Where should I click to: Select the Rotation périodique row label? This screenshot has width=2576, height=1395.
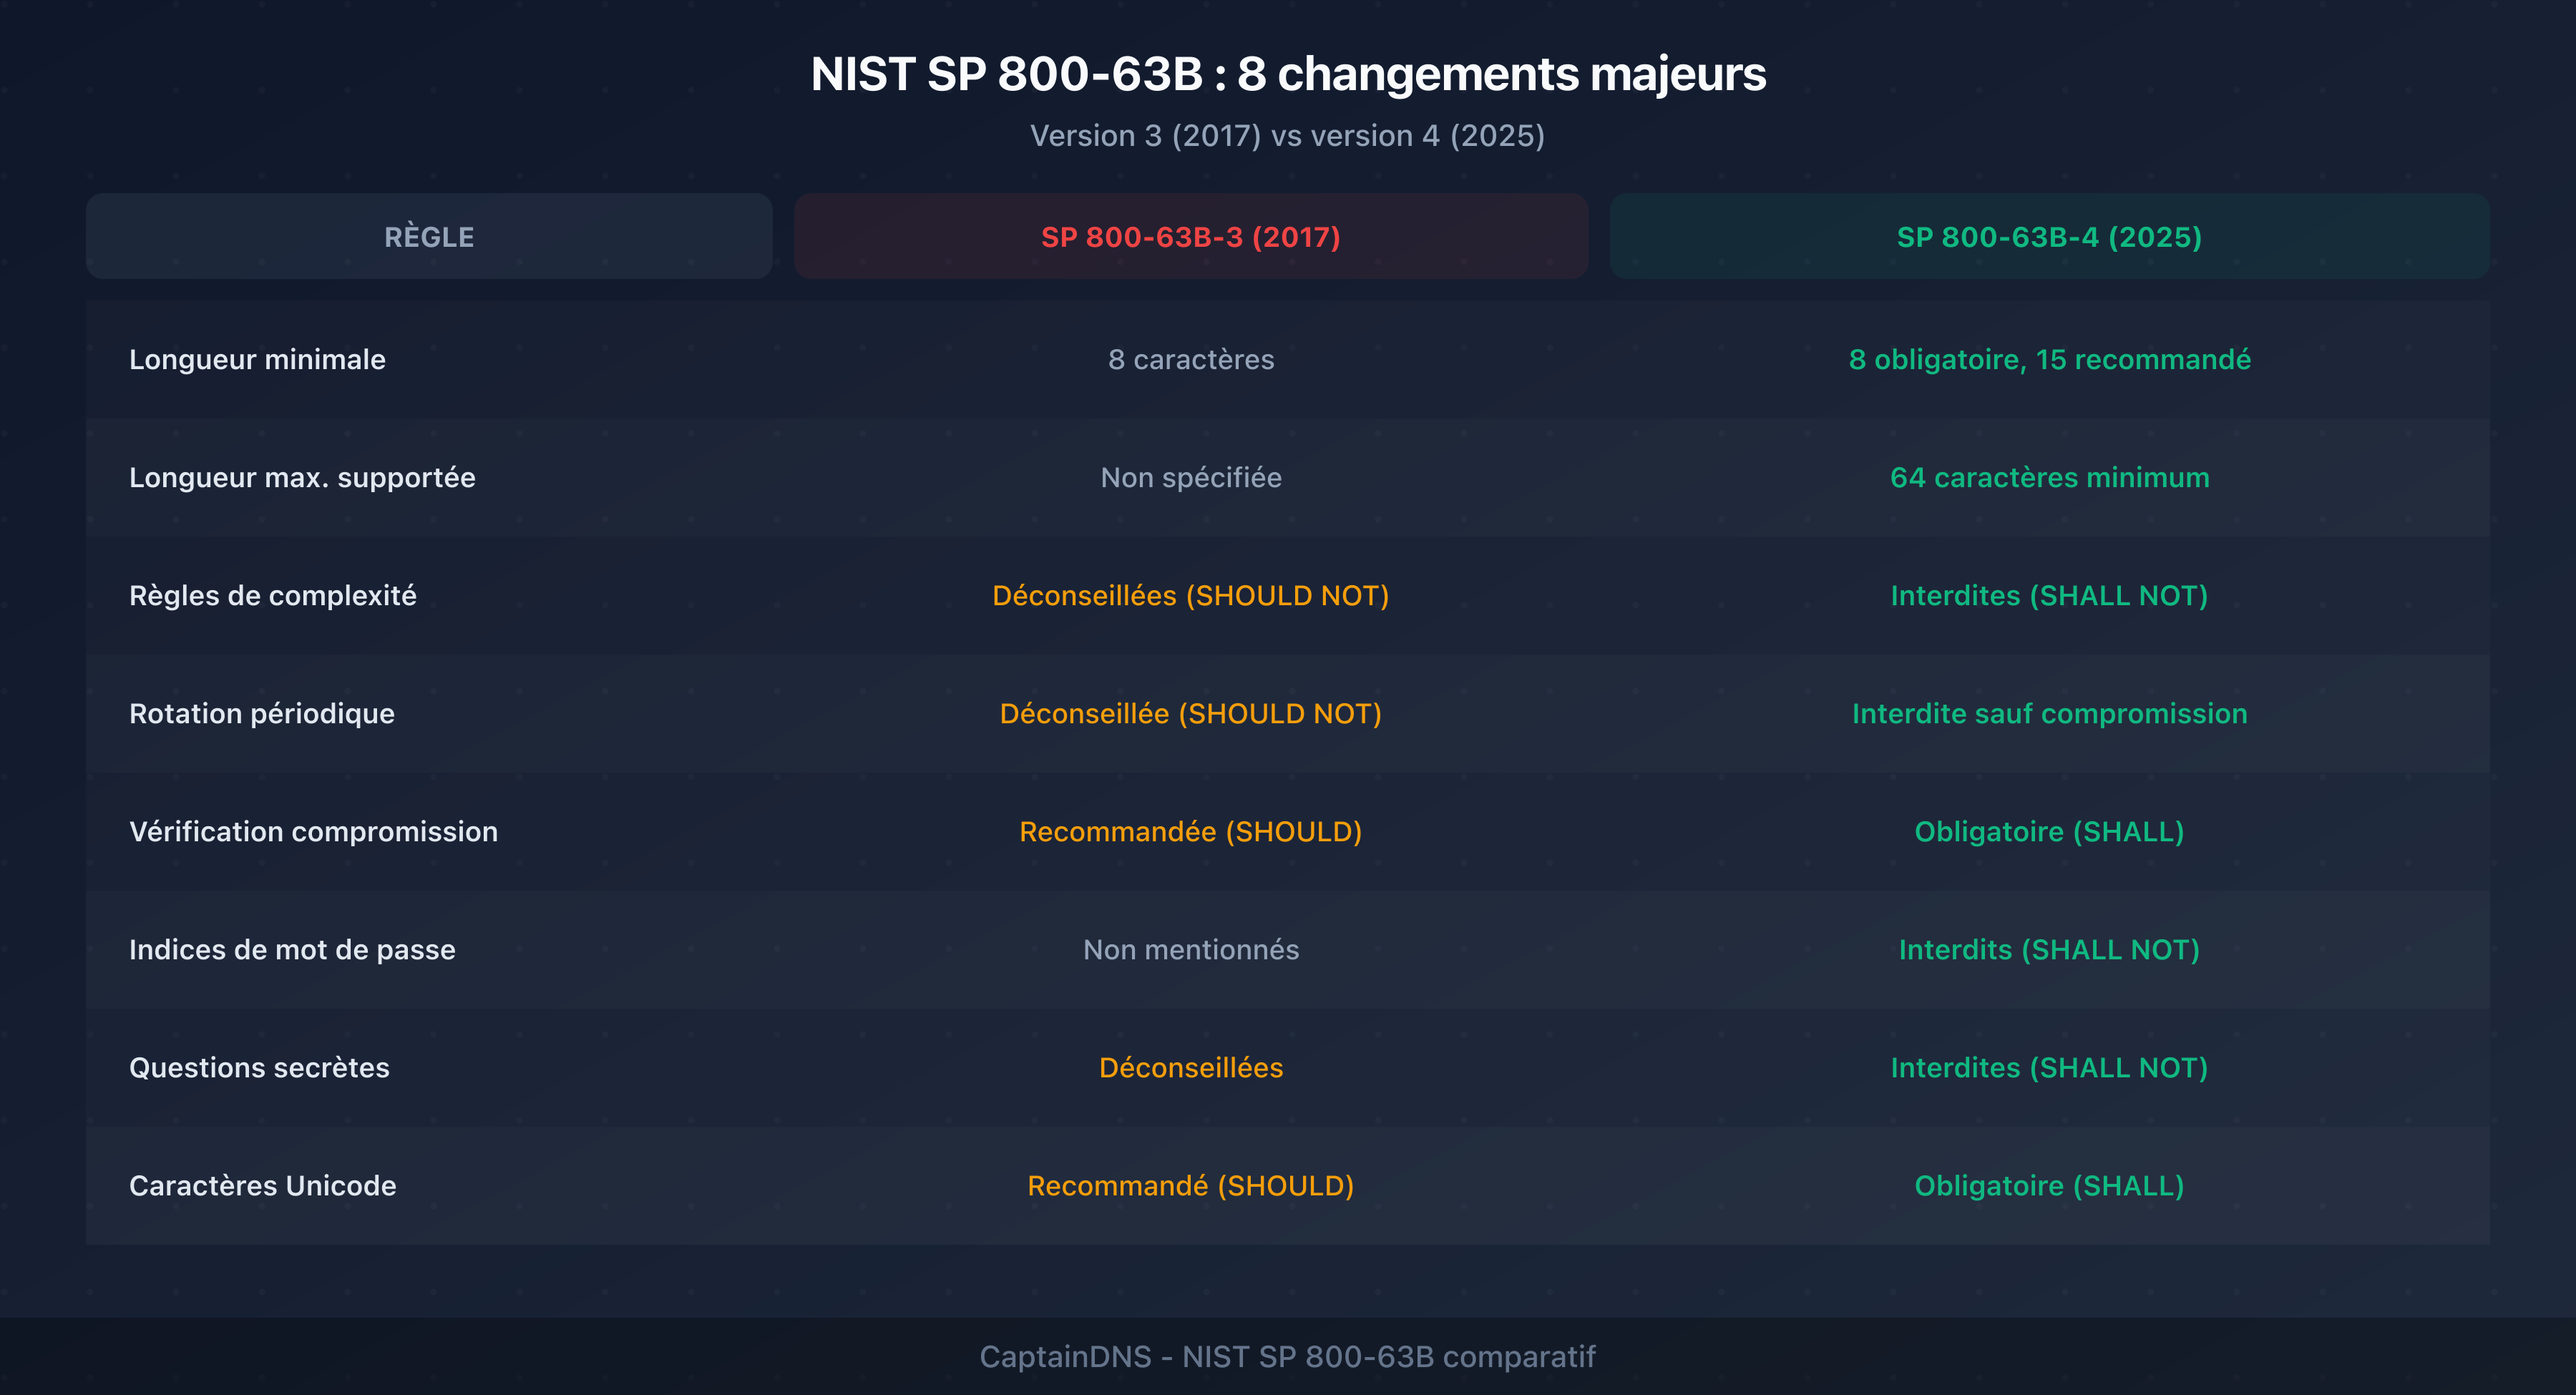click(263, 713)
